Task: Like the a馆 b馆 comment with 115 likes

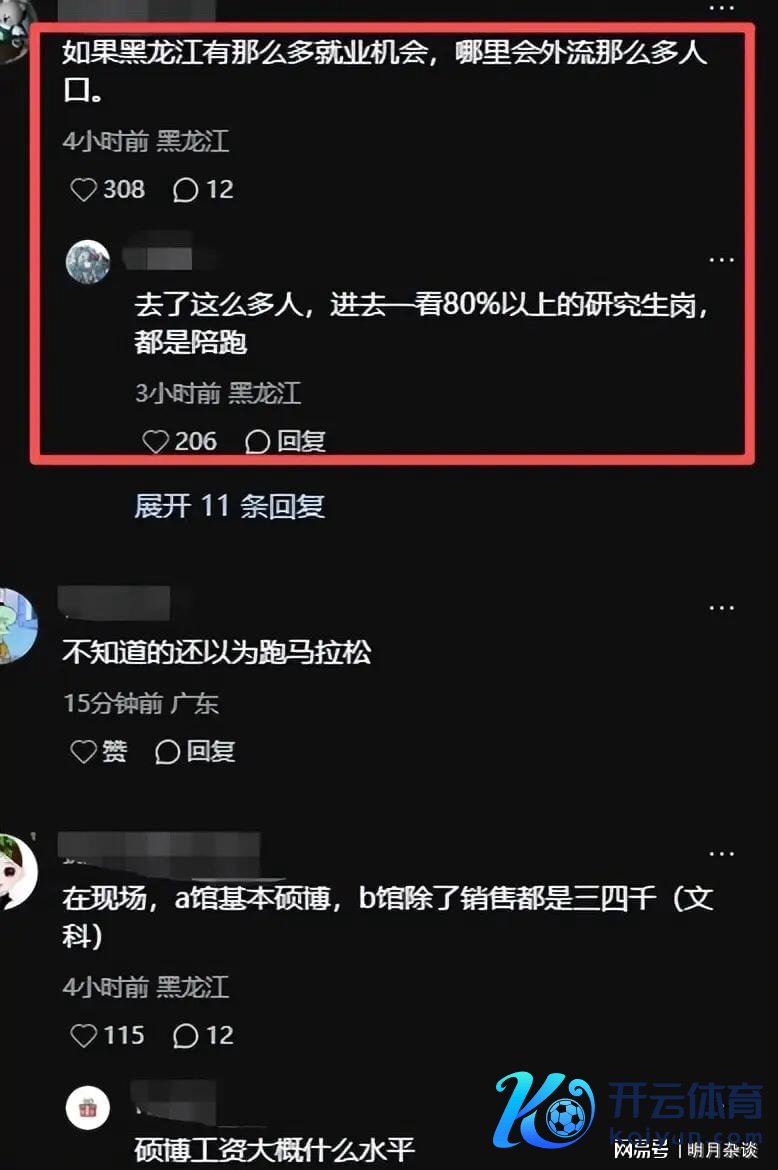Action: click(x=107, y=1035)
